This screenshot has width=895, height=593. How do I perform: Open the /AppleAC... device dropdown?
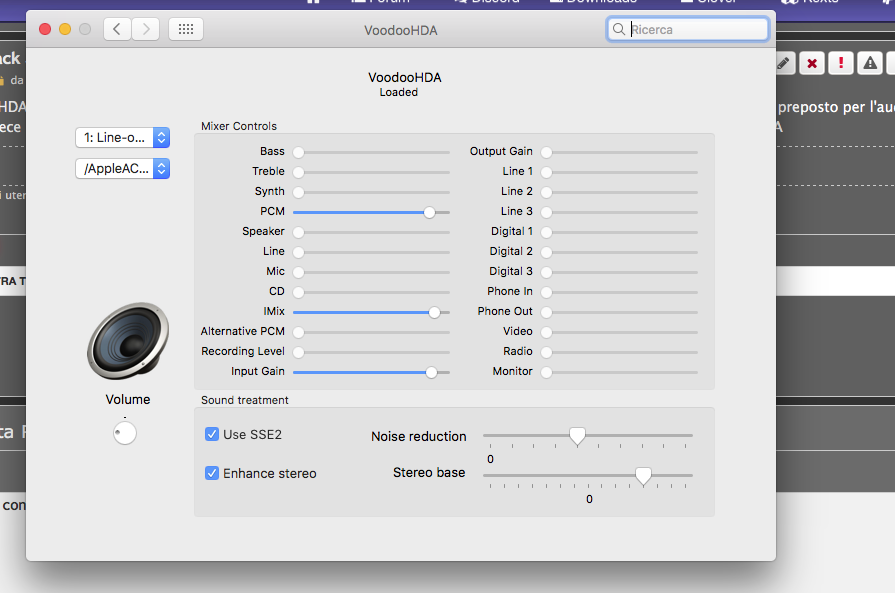(x=123, y=168)
